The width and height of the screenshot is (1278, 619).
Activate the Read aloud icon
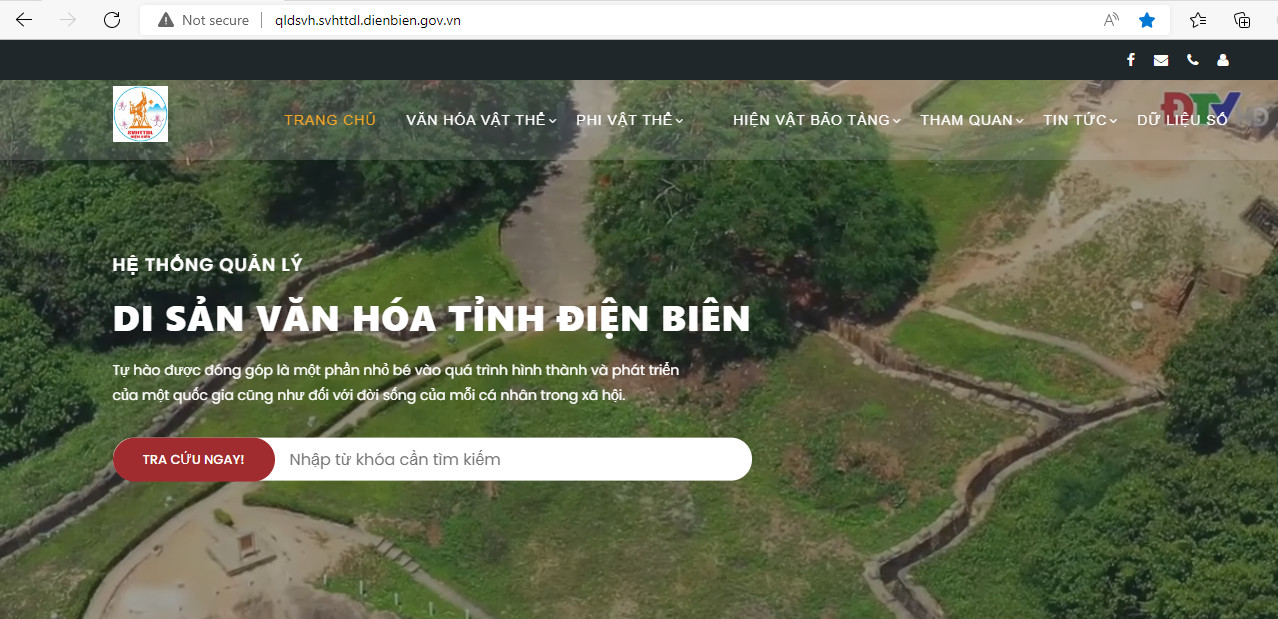(x=1111, y=20)
